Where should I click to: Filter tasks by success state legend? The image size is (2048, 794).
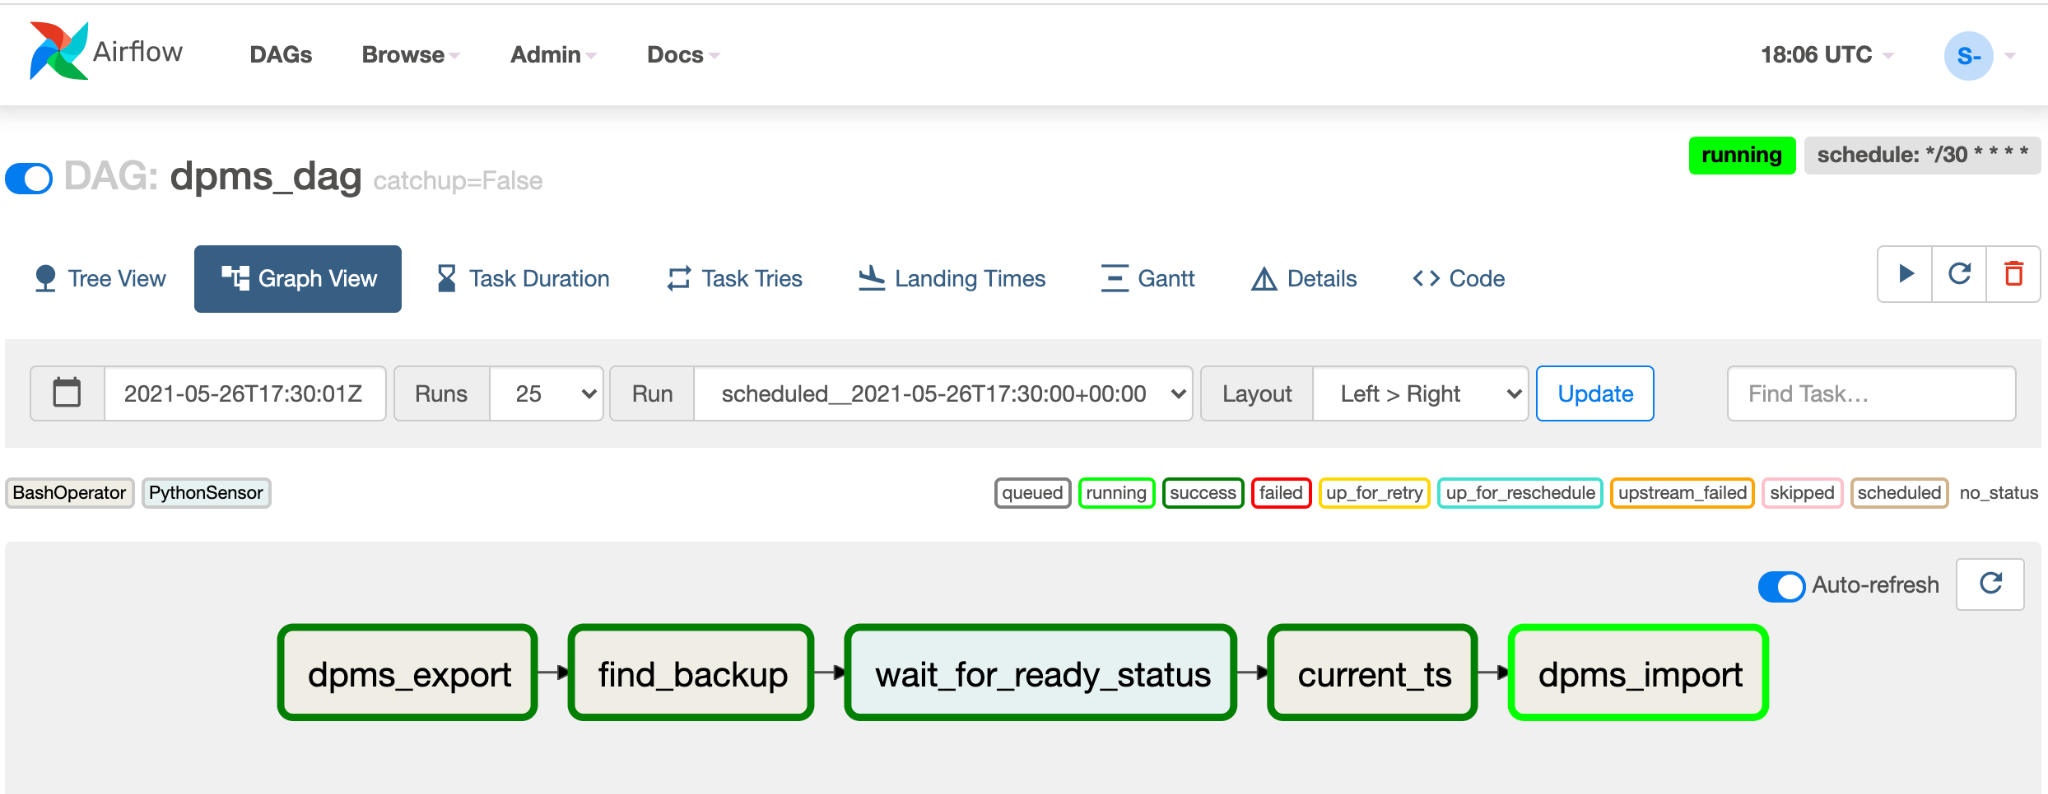[1202, 493]
